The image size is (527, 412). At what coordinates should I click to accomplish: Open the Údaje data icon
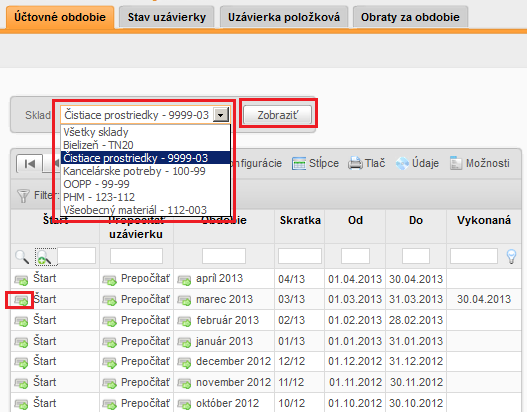click(x=402, y=164)
